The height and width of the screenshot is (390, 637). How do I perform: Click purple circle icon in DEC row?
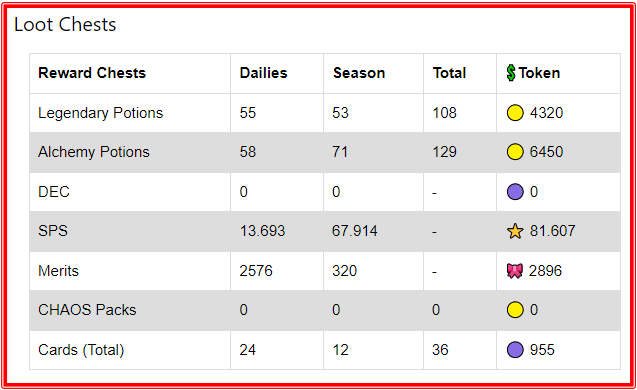click(x=515, y=191)
